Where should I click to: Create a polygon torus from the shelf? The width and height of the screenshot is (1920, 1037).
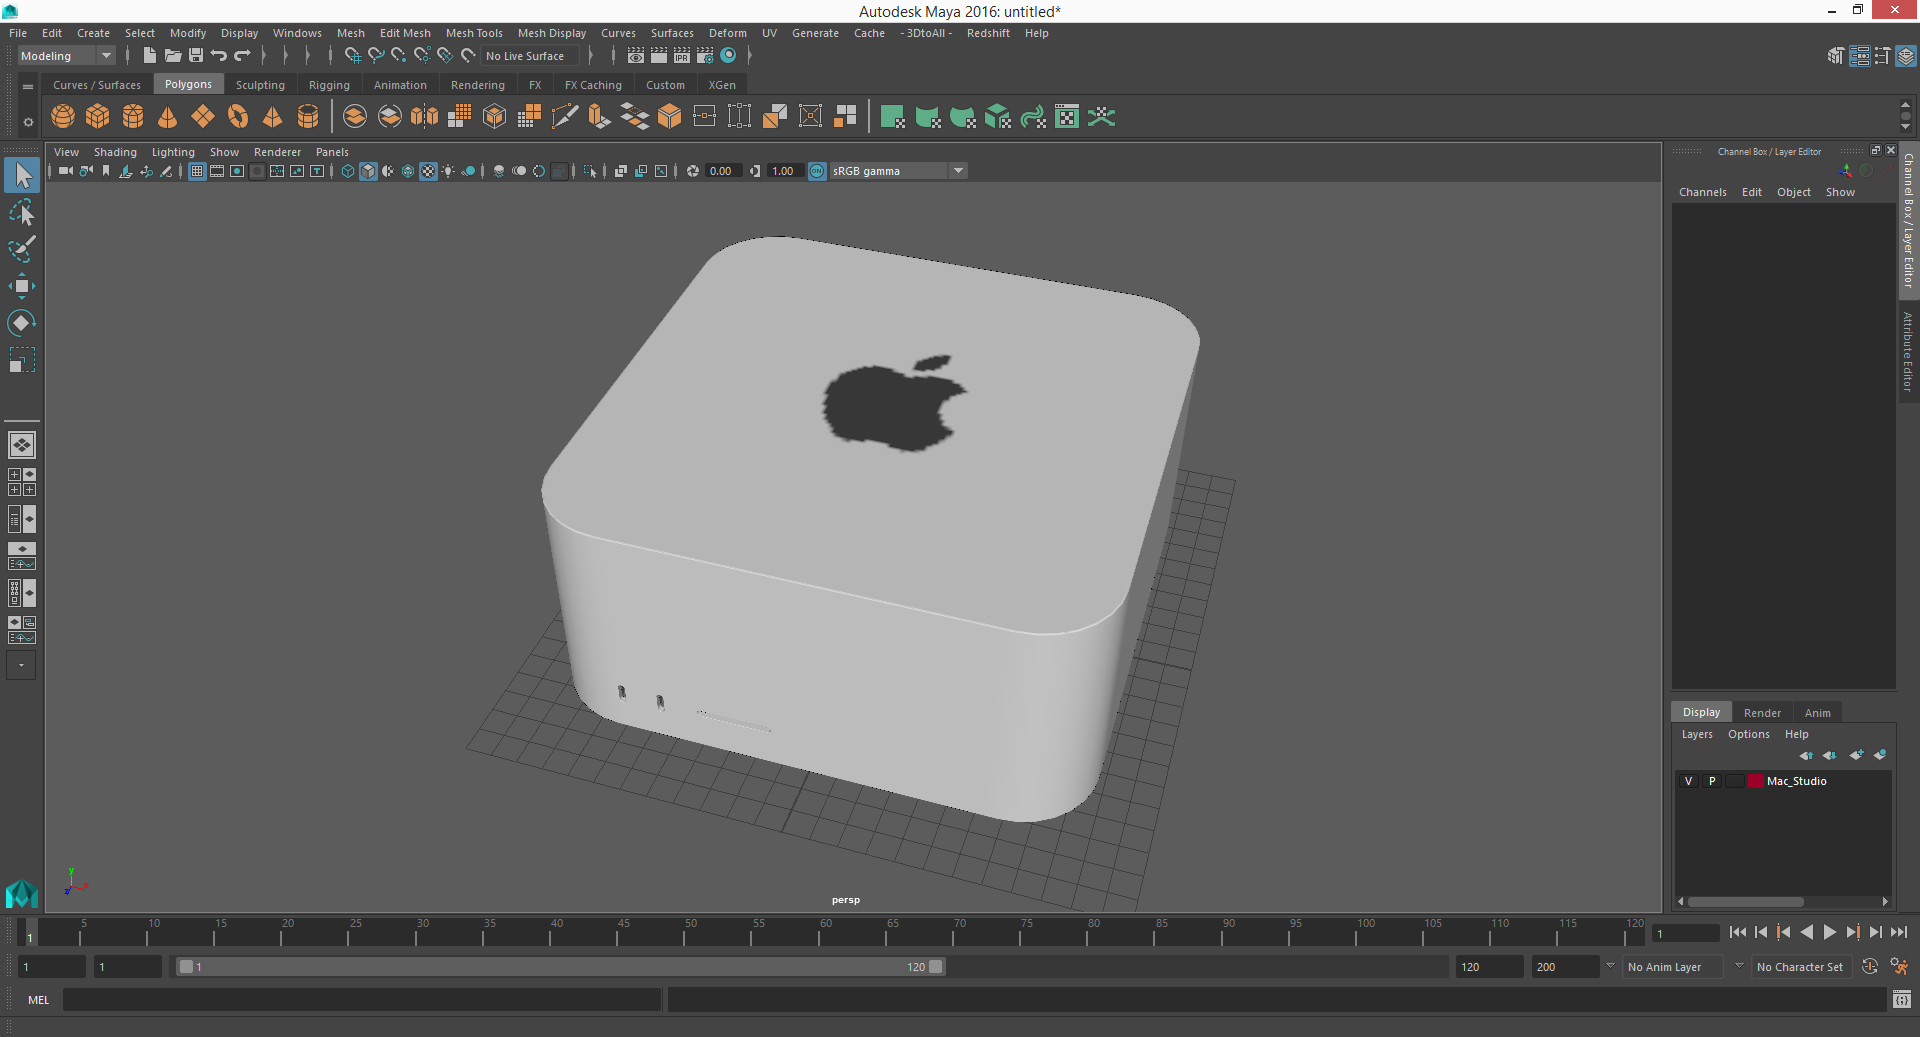point(238,117)
